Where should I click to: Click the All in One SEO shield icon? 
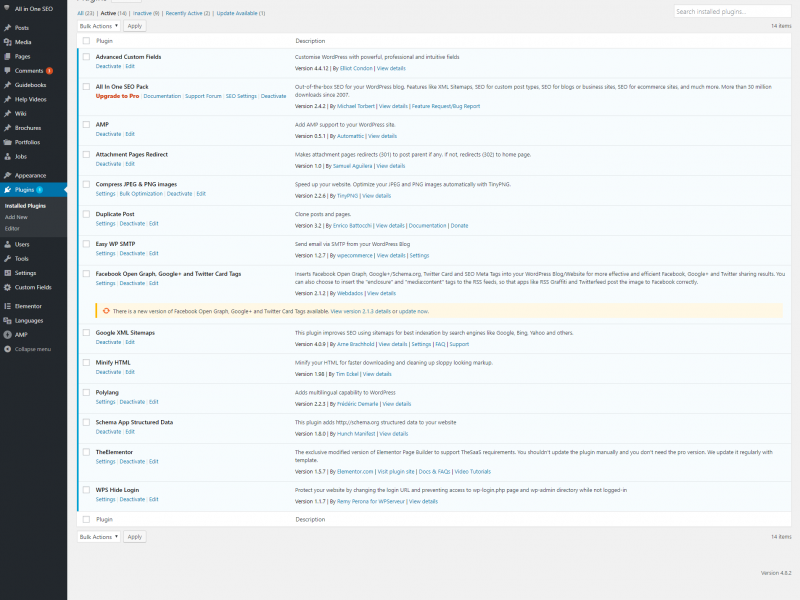tap(7, 8)
